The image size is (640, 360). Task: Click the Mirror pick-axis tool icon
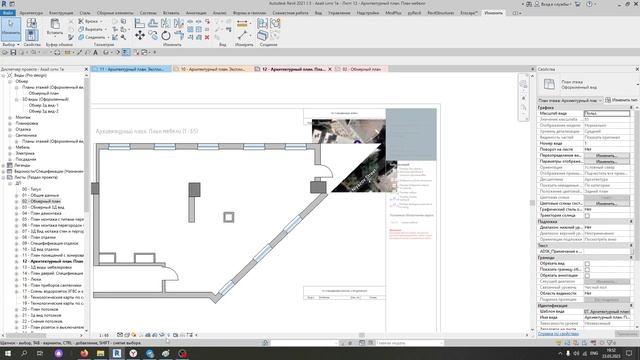tap(166, 23)
